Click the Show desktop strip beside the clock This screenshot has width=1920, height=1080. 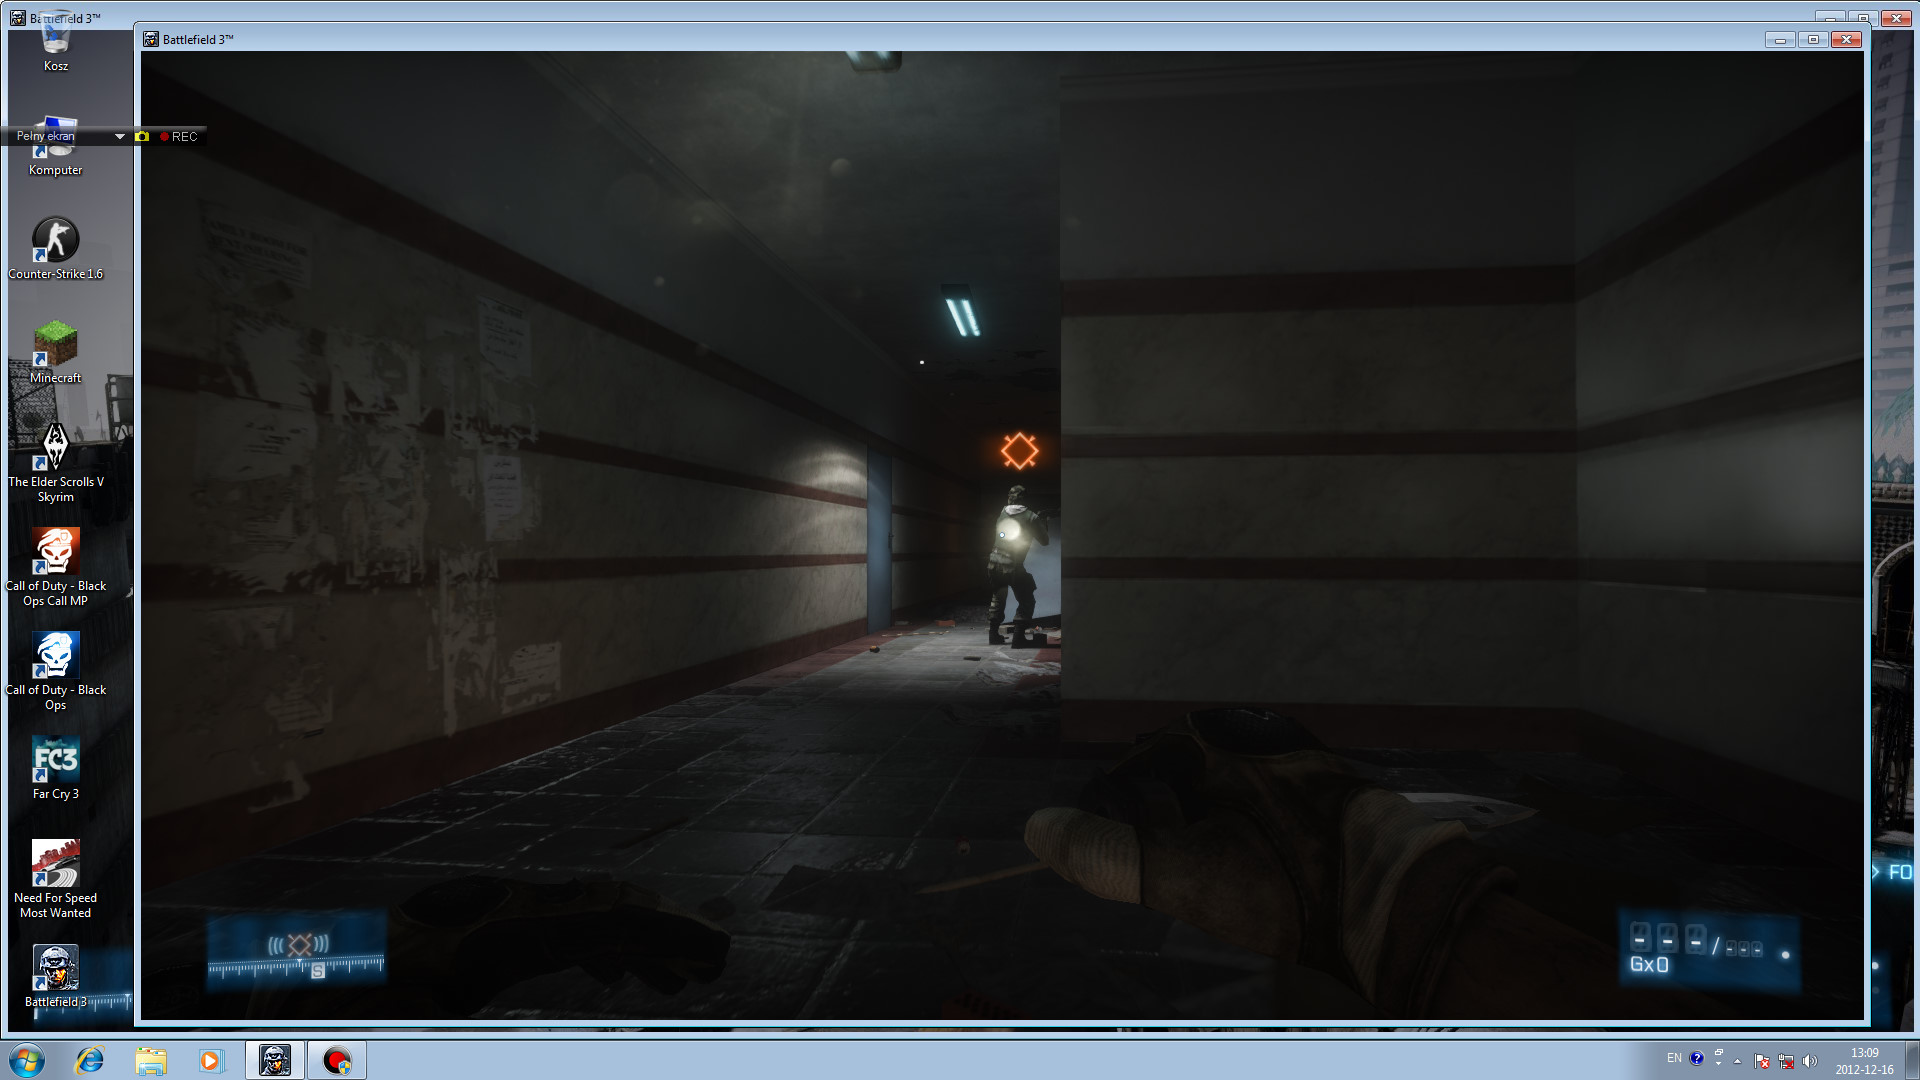pos(1912,1060)
